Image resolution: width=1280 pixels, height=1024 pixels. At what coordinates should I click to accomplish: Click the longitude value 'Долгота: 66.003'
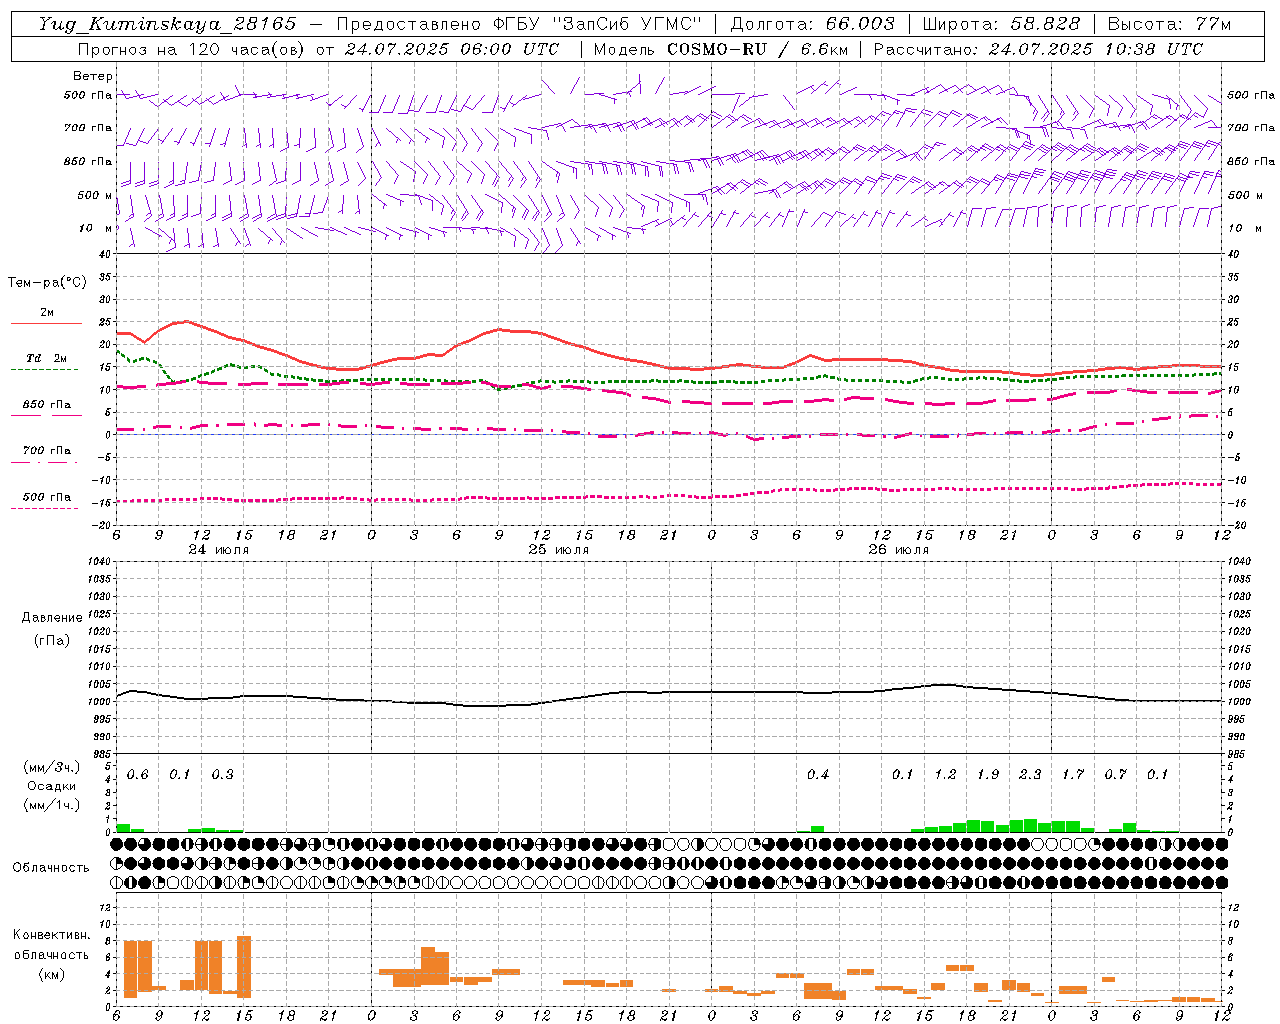(813, 24)
